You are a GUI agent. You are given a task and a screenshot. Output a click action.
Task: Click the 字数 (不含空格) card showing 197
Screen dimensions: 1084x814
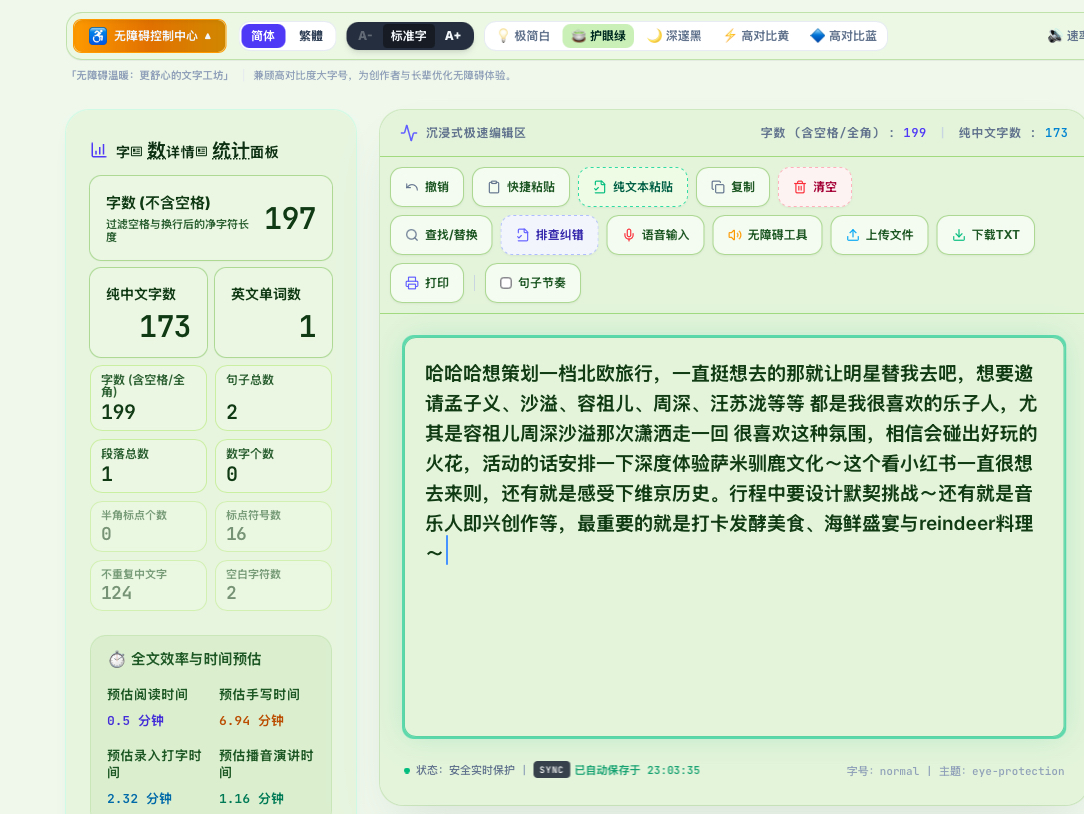pos(211,218)
